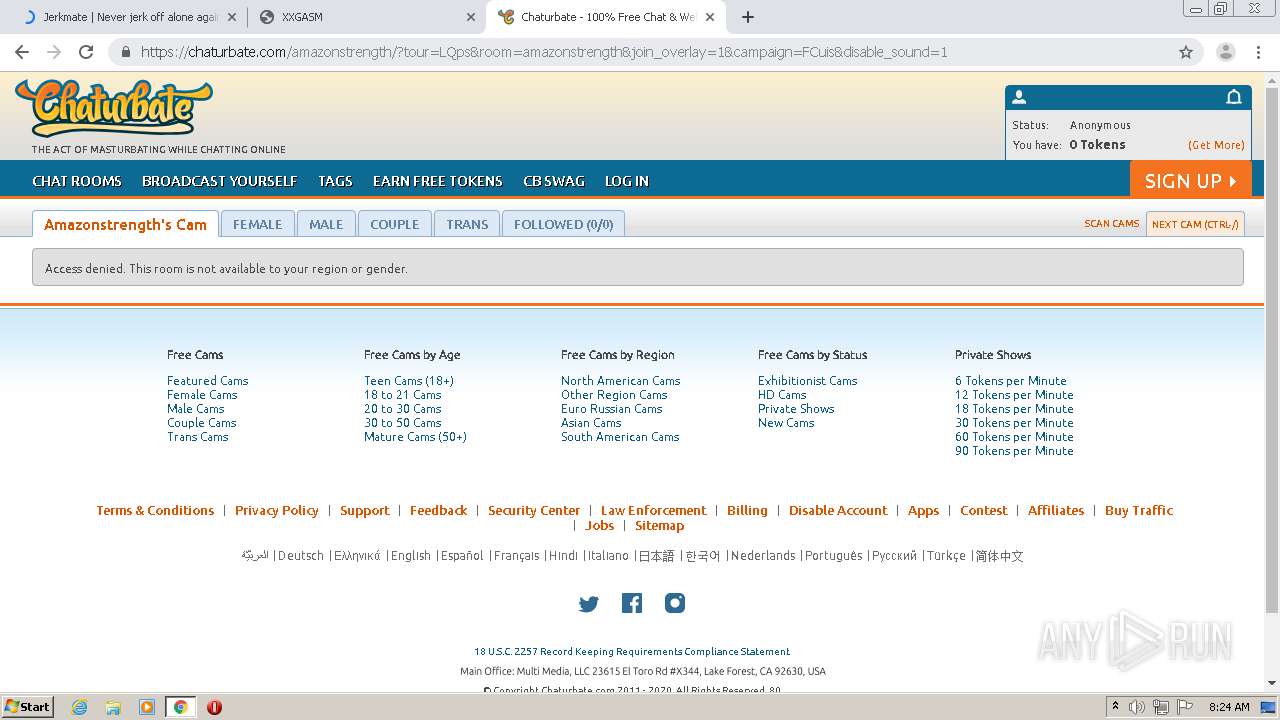Screen dimensions: 1280x720
Task: Click the Get More tokens link
Action: (1216, 145)
